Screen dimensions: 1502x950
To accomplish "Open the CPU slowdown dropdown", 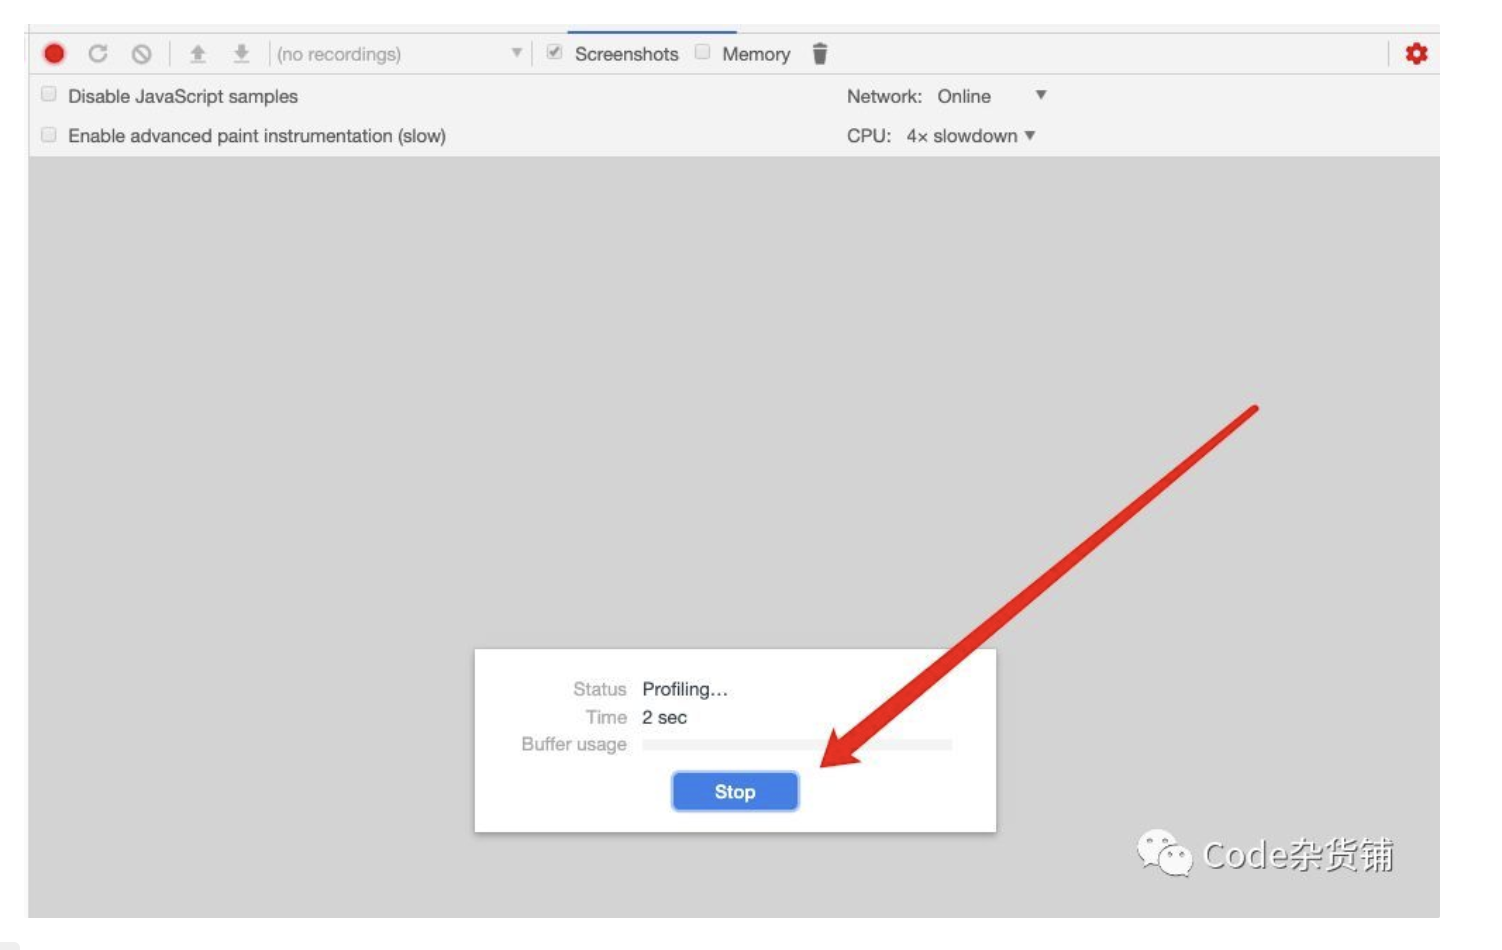I will click(x=1031, y=132).
